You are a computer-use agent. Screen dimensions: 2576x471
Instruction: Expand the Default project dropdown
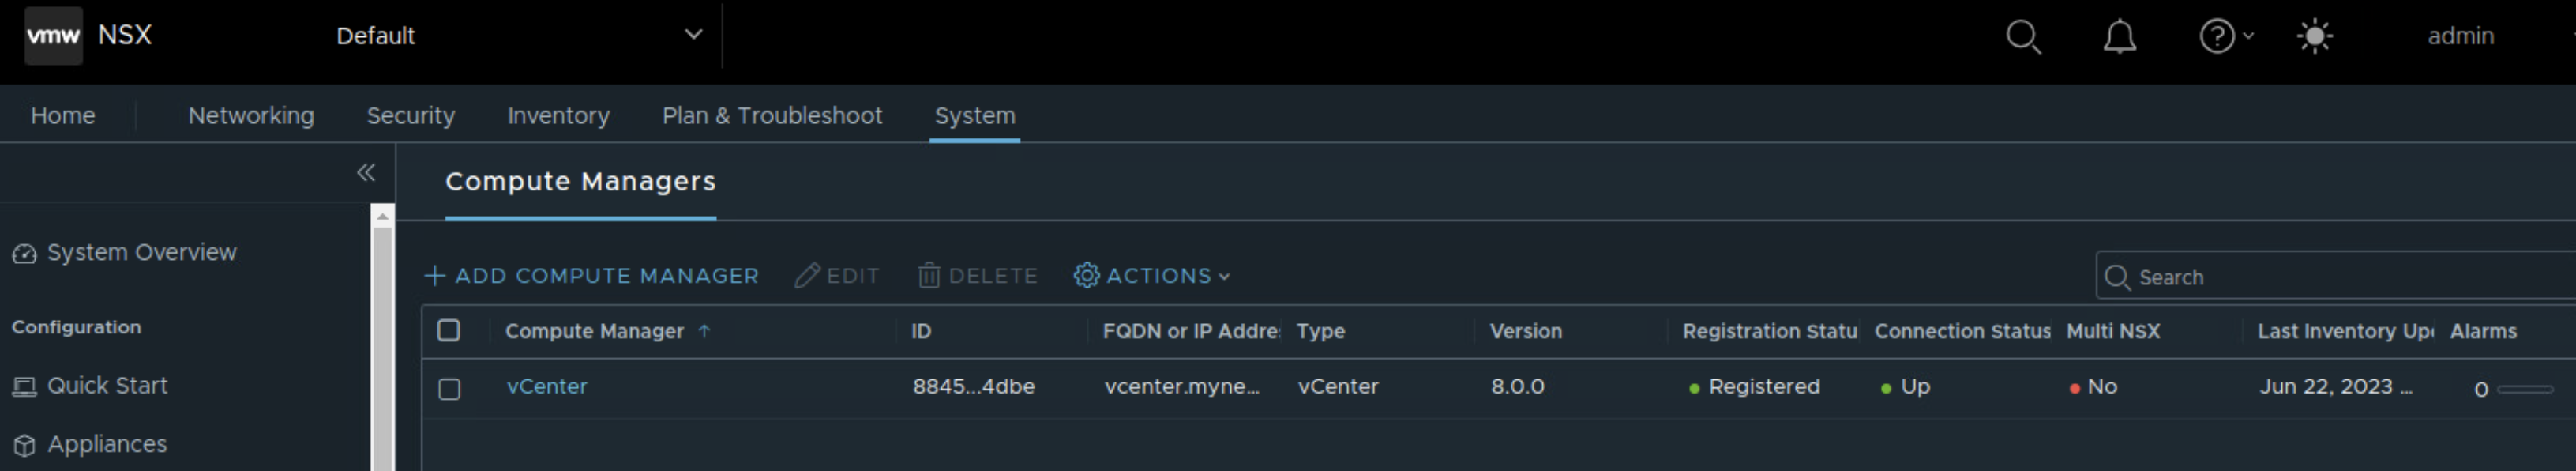(x=692, y=35)
